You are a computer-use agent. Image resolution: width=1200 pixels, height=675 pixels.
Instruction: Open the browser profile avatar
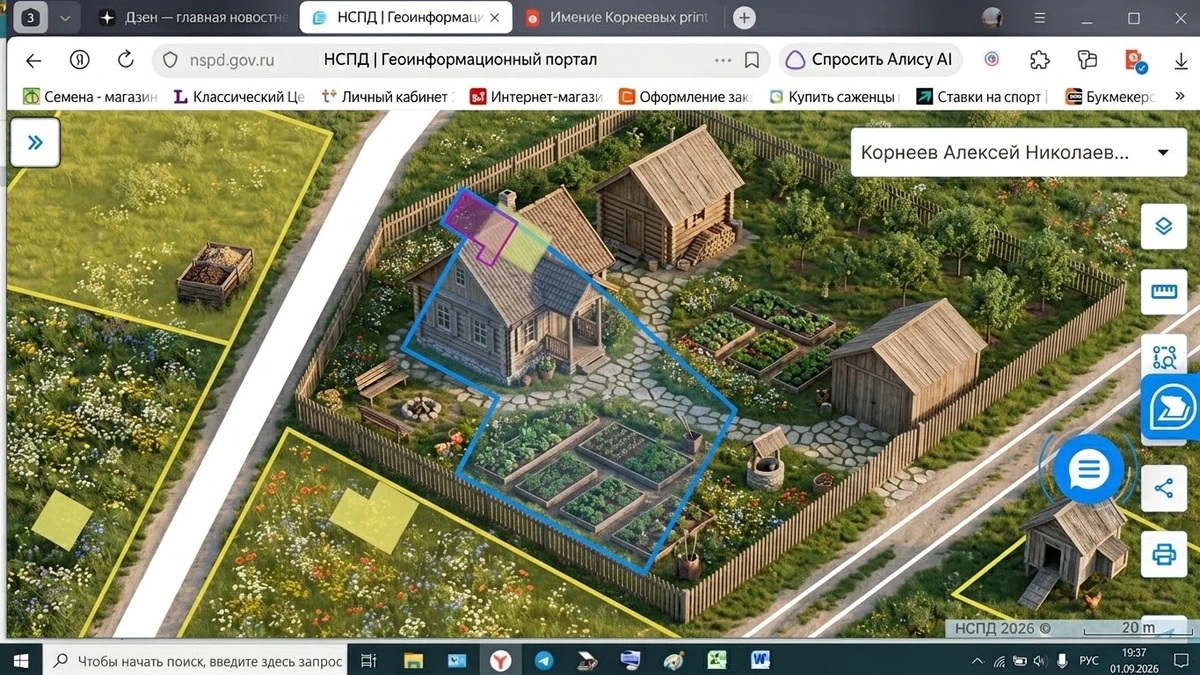pos(992,18)
